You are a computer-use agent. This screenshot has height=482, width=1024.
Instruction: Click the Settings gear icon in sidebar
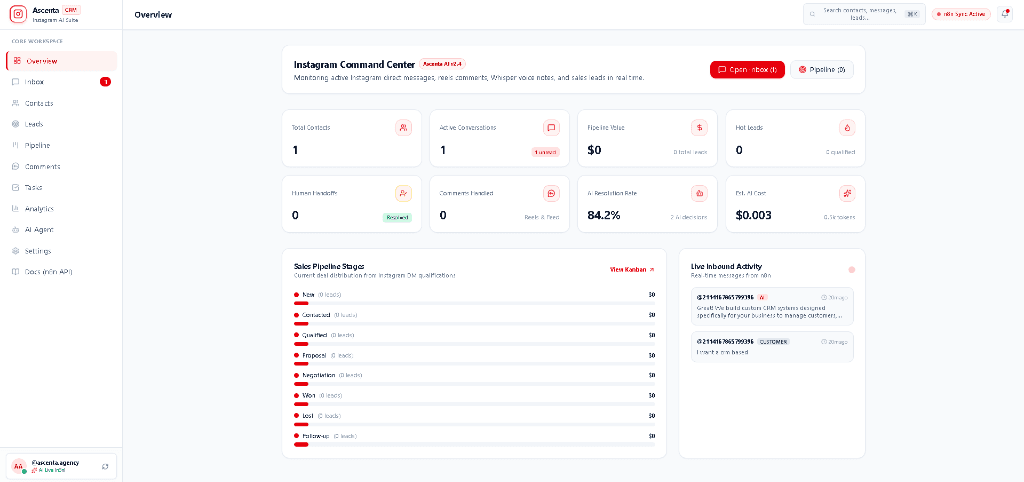pyautogui.click(x=16, y=251)
